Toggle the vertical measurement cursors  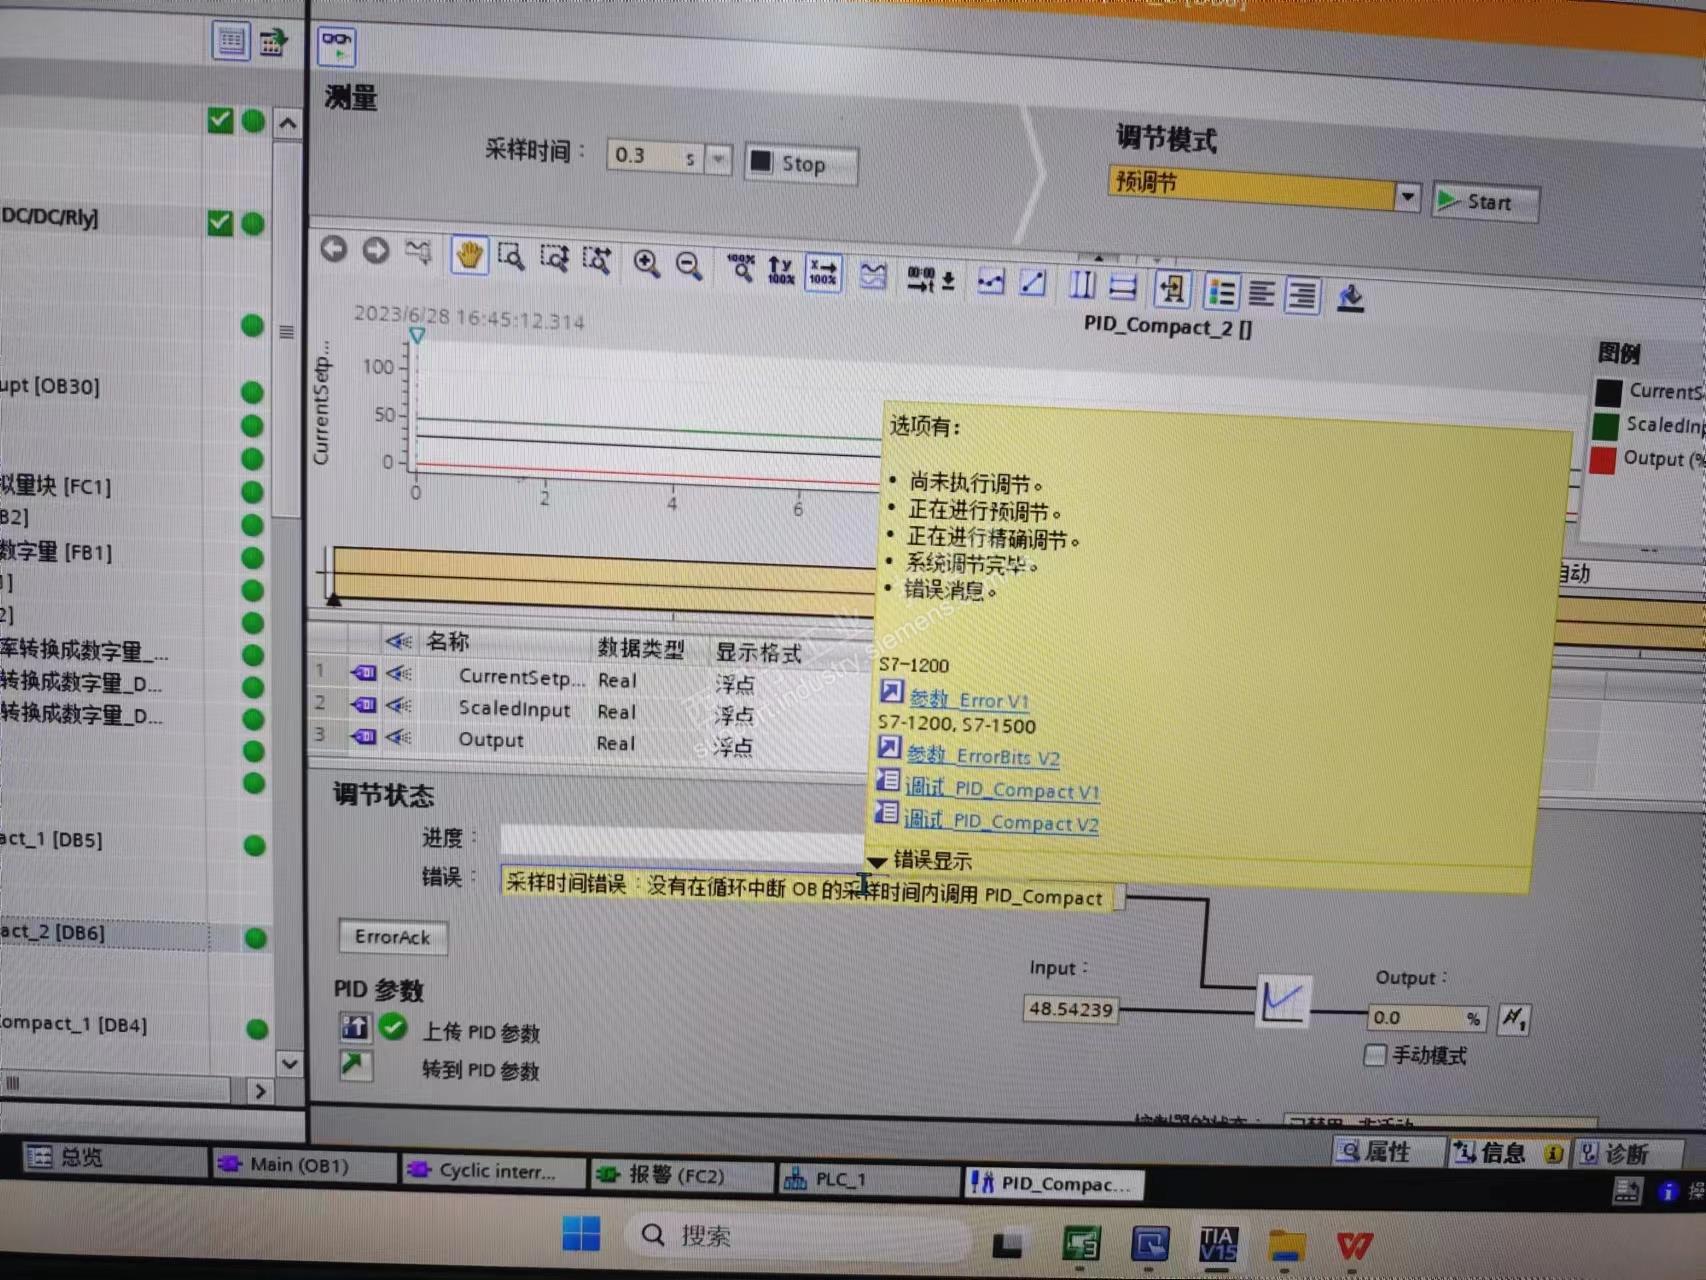click(1082, 286)
